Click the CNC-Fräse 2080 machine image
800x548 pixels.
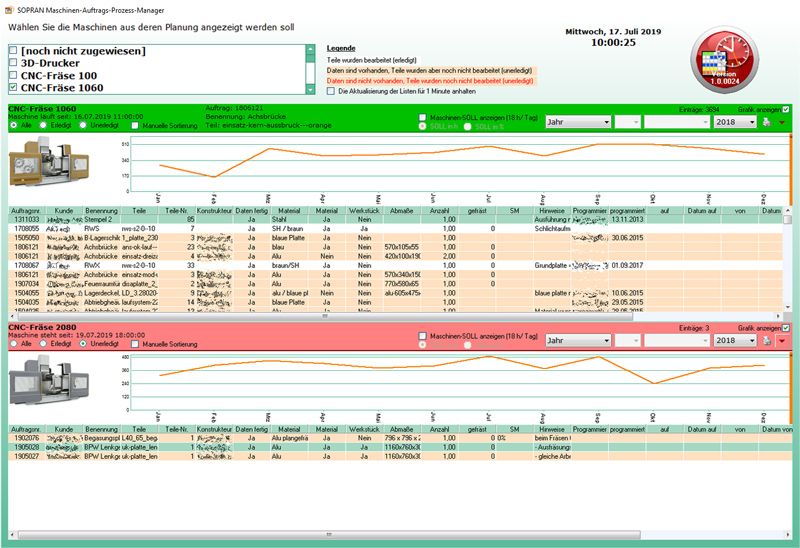click(49, 380)
